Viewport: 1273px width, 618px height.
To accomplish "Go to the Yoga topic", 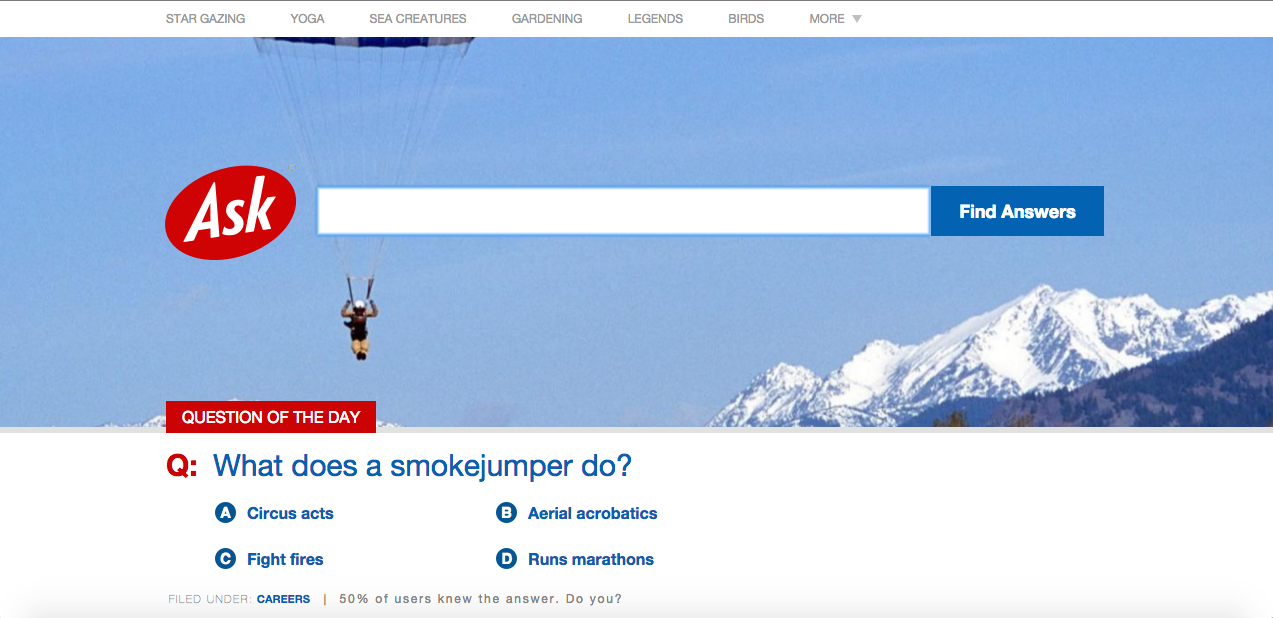I will (x=307, y=19).
